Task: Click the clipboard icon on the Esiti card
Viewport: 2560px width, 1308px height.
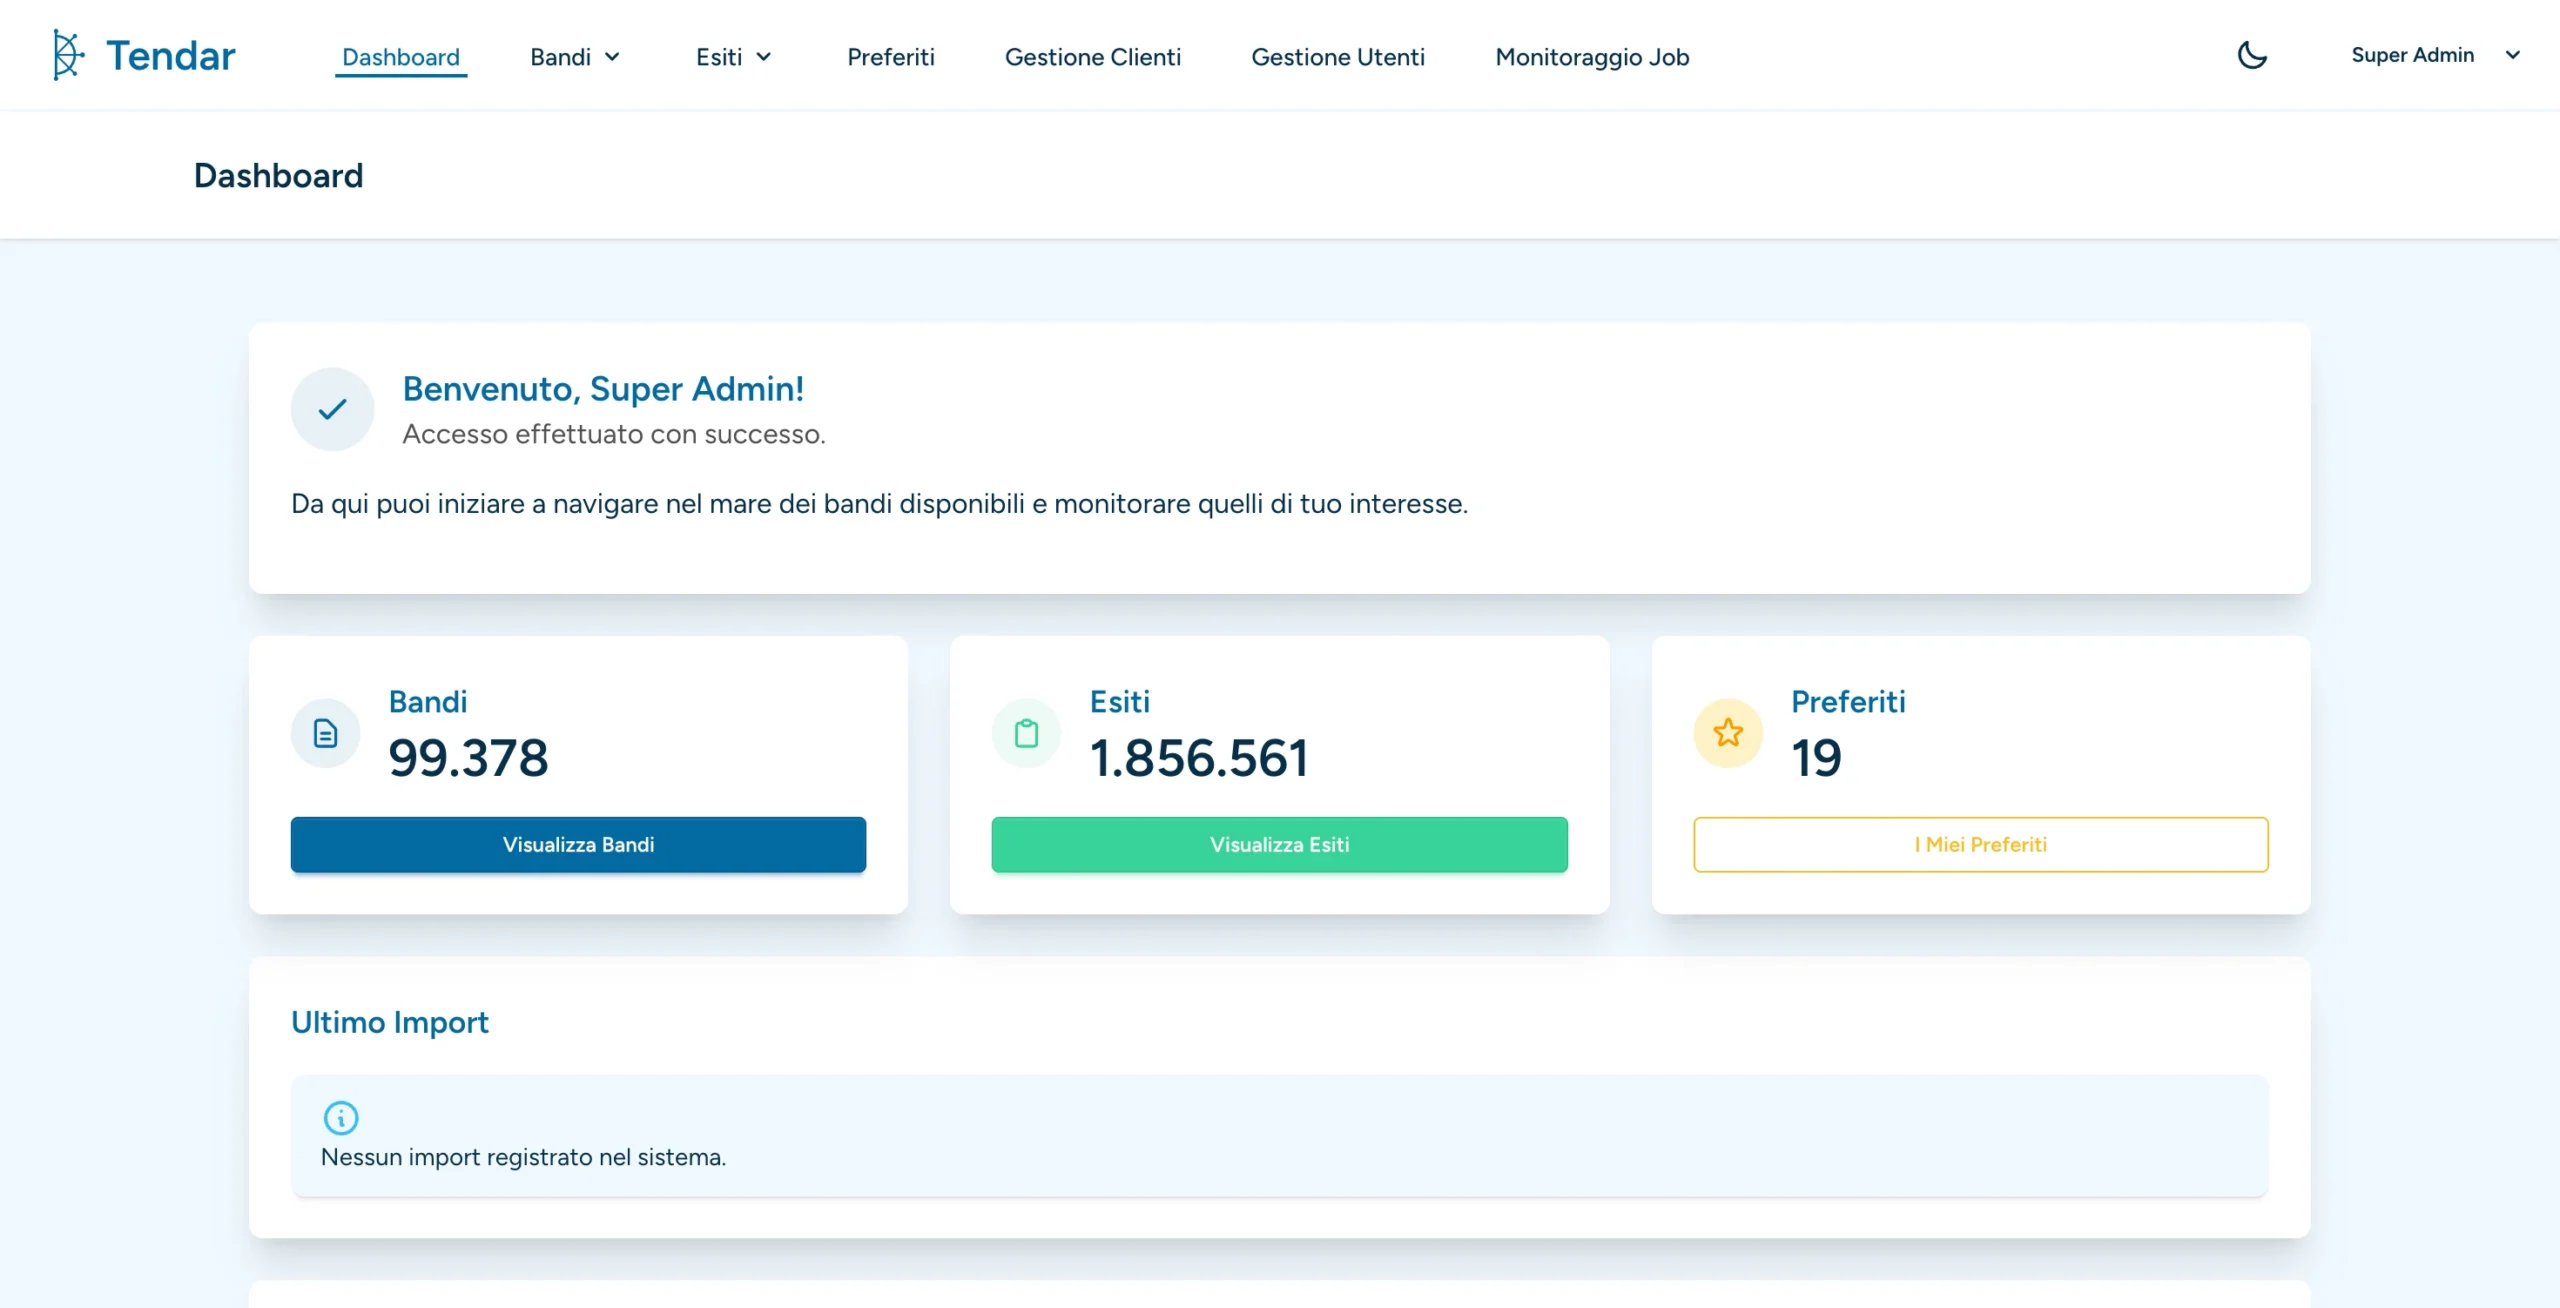Action: (x=1027, y=732)
